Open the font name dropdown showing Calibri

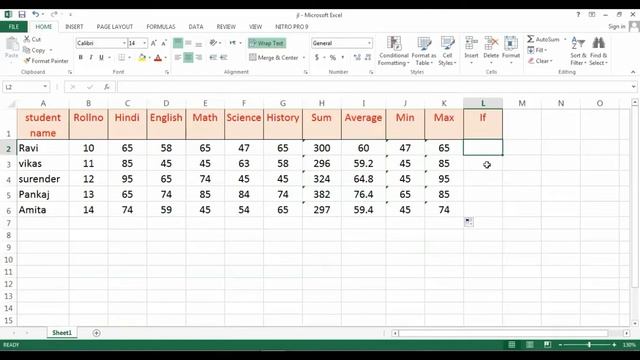click(x=124, y=43)
